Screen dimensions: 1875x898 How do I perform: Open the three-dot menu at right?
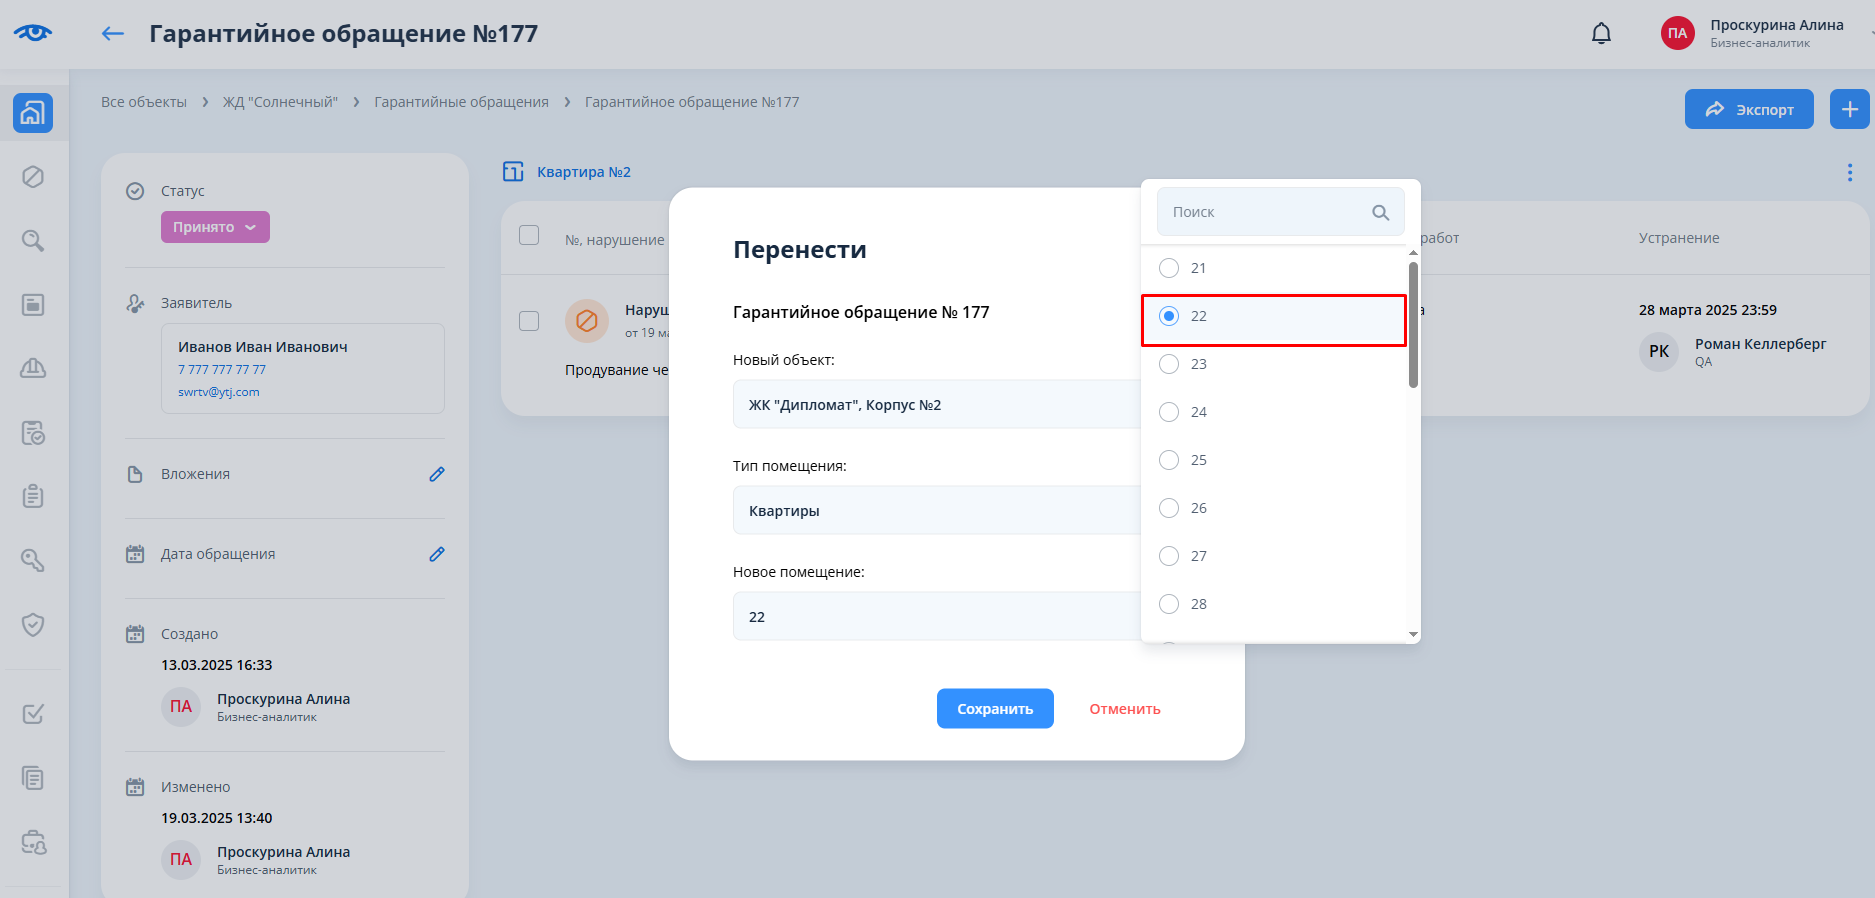[1849, 173]
